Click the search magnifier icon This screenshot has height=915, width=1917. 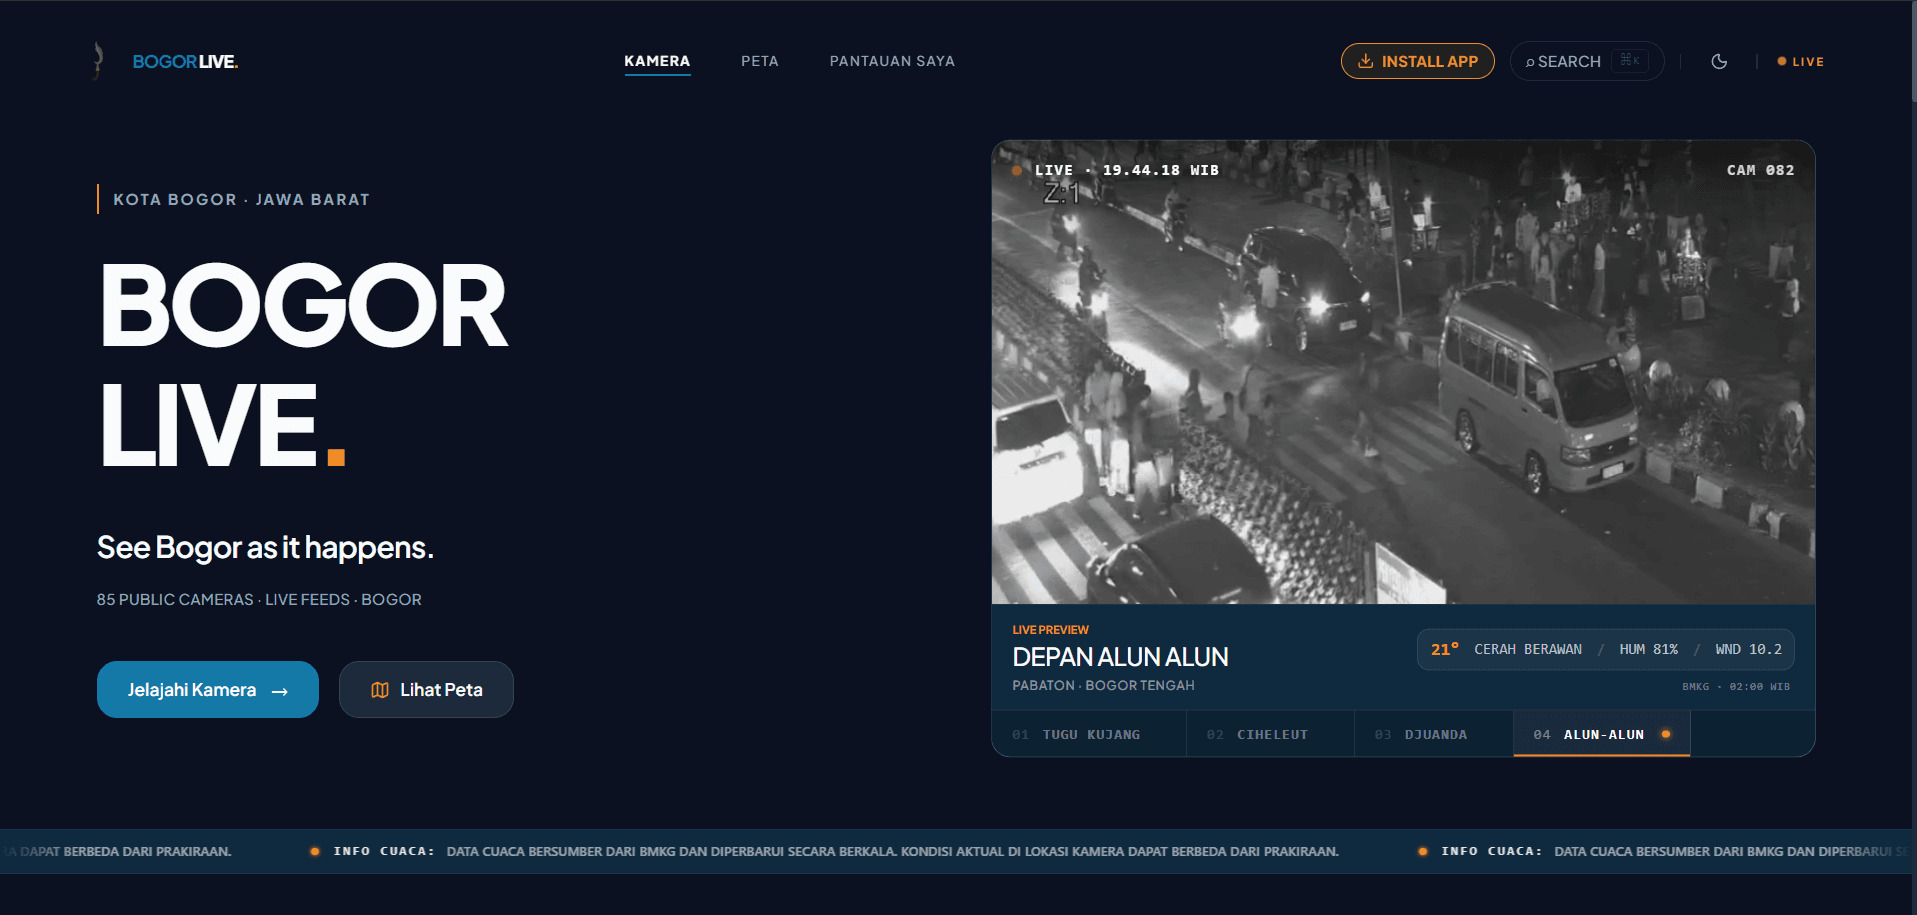coord(1530,62)
